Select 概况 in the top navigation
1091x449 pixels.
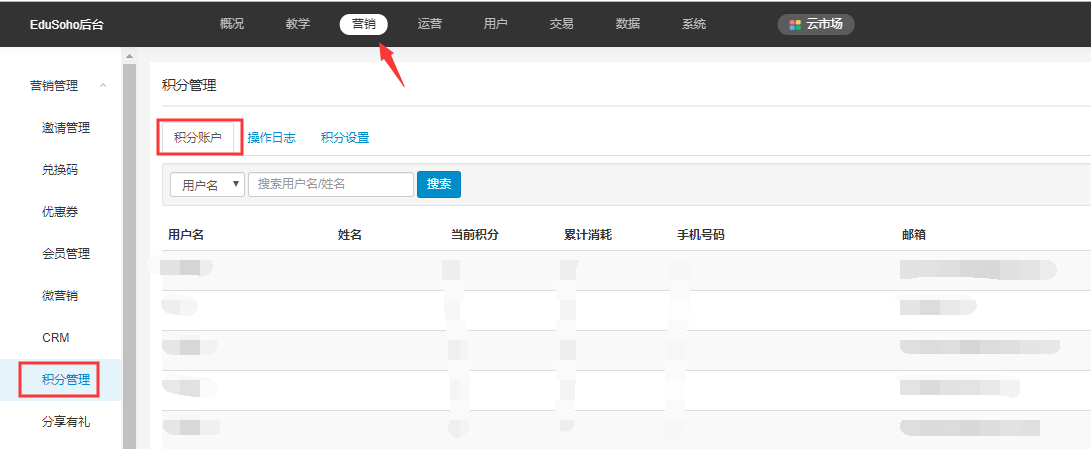[231, 24]
